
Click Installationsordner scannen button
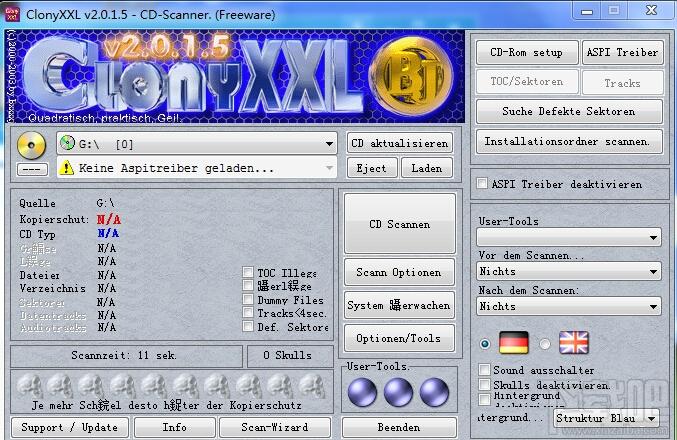tap(569, 141)
